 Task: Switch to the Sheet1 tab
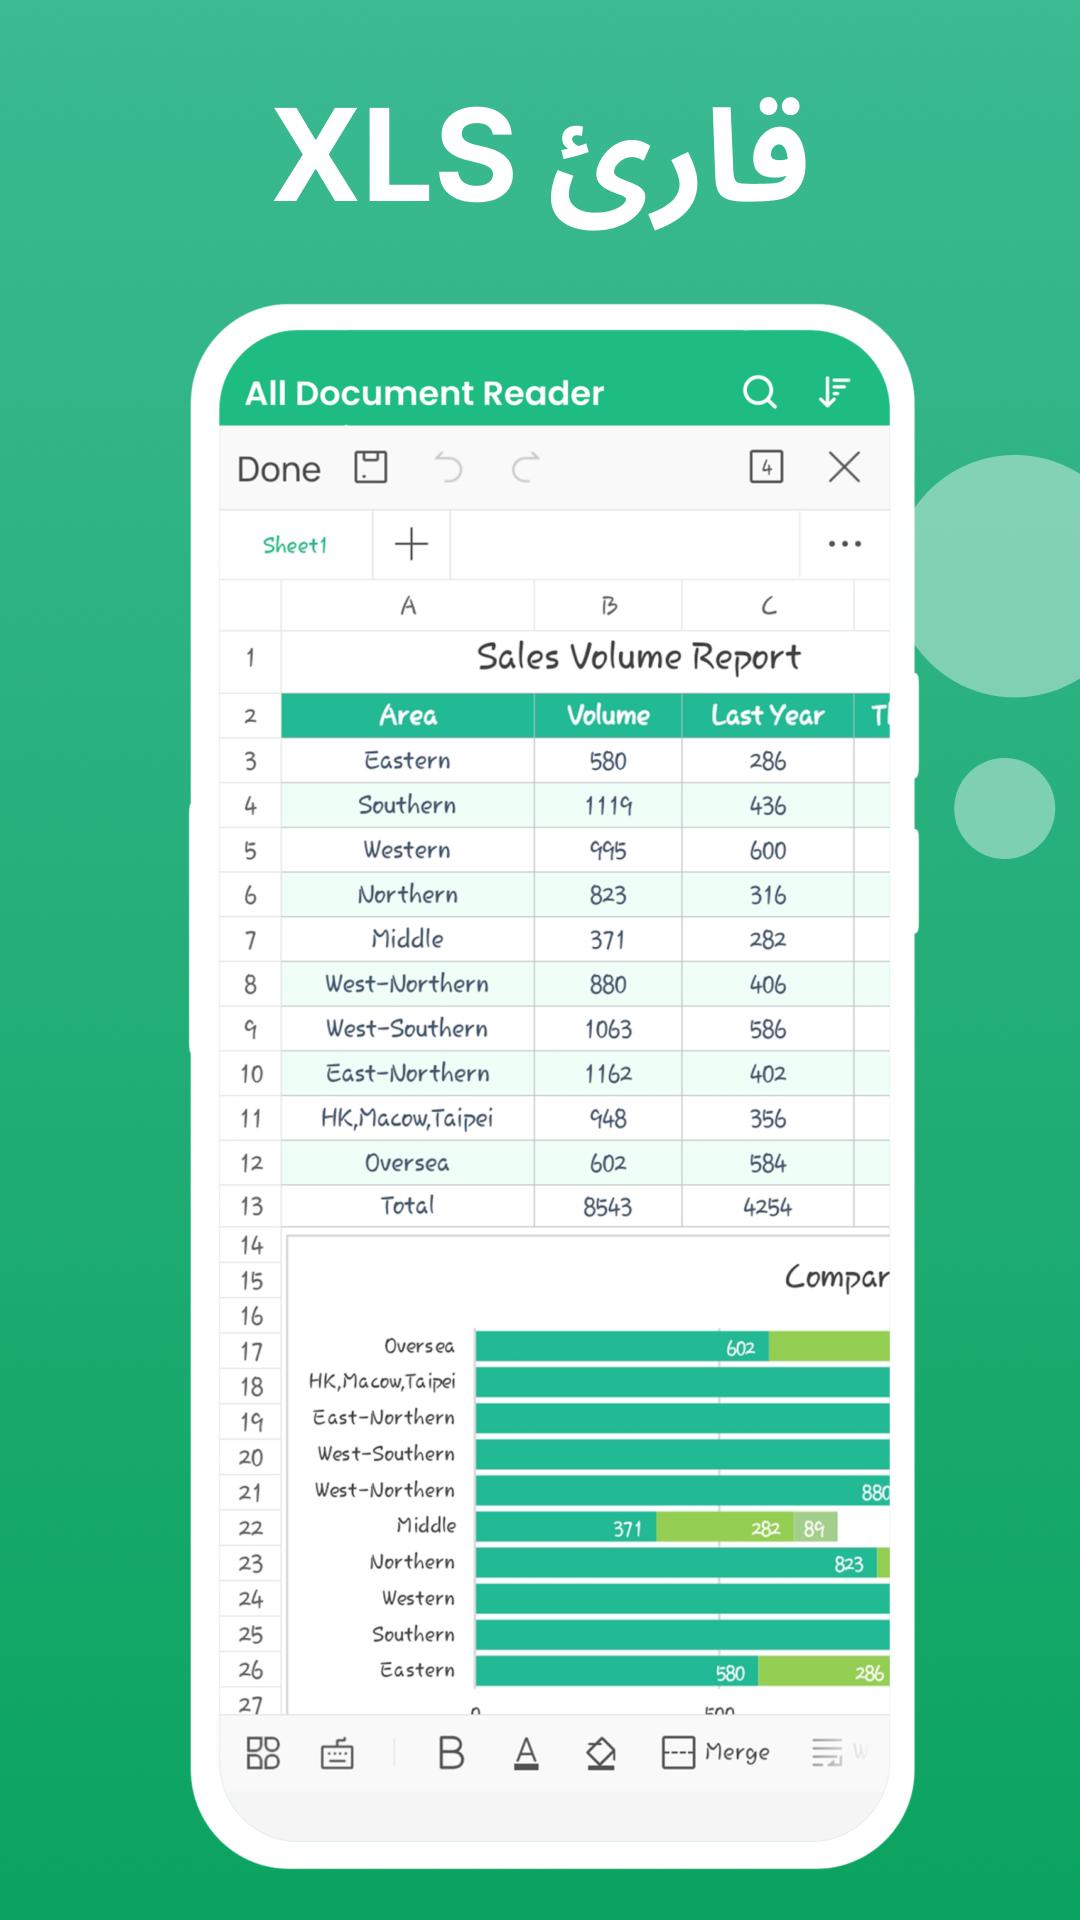(x=295, y=545)
